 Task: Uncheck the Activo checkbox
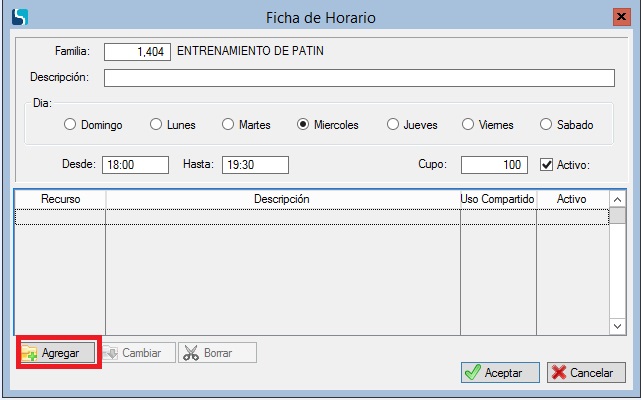click(x=546, y=164)
